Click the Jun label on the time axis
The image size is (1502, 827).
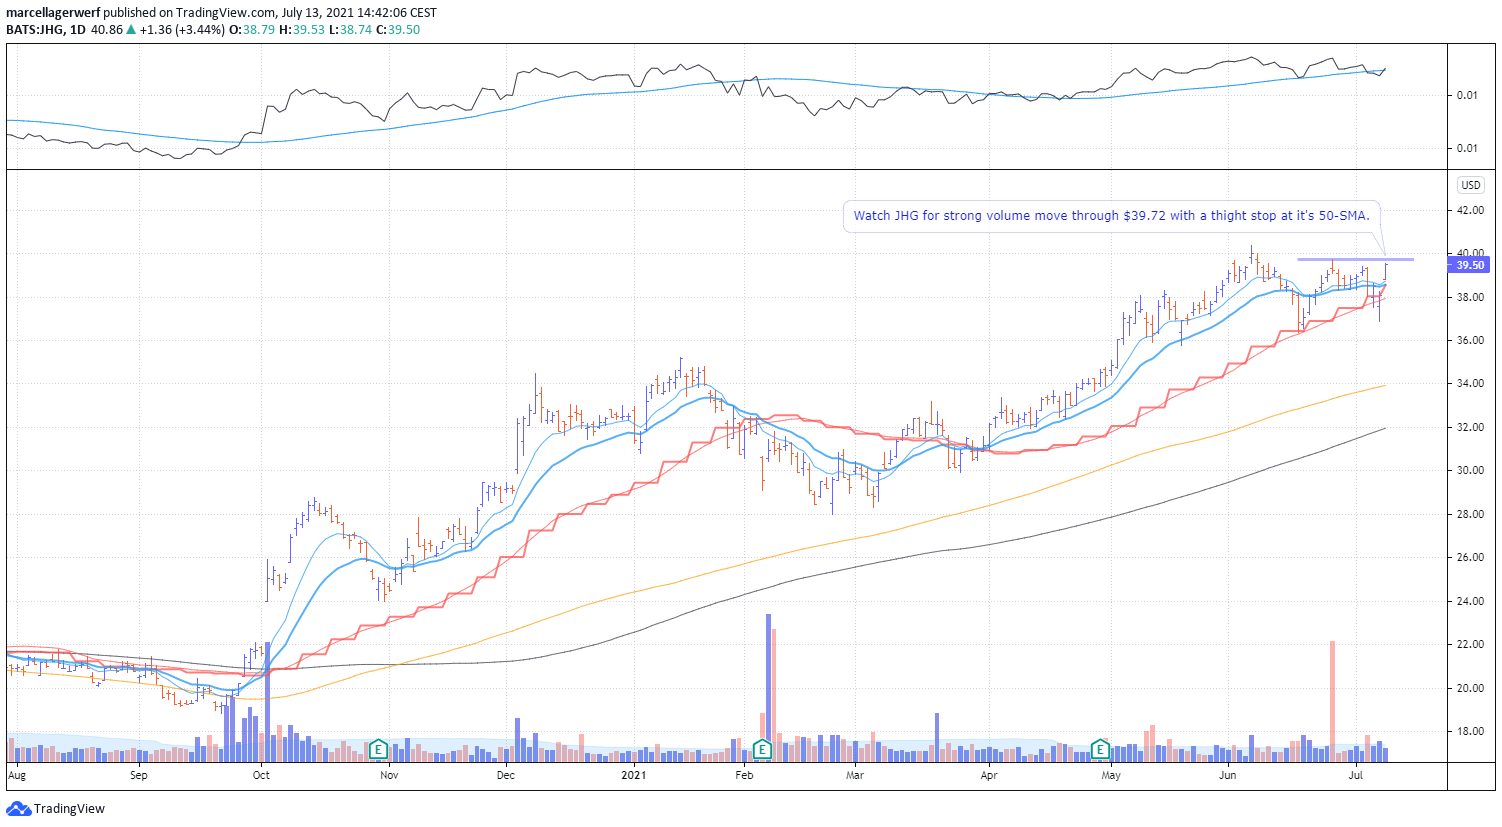(x=1228, y=775)
